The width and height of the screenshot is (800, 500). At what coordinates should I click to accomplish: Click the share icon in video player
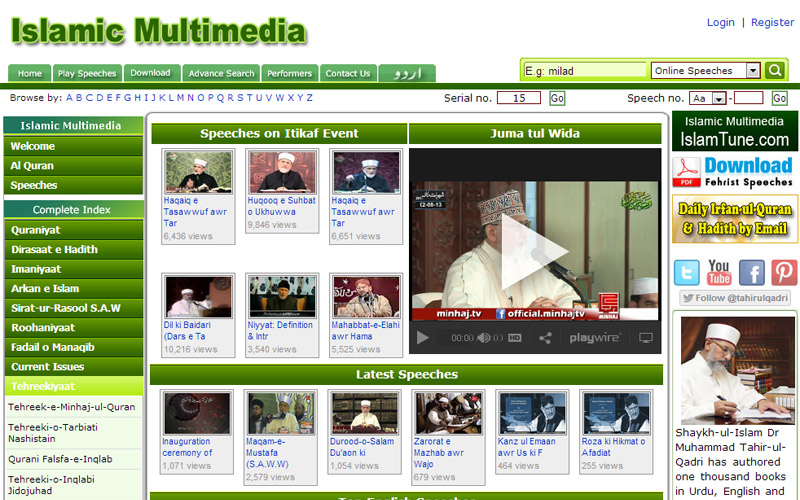[x=546, y=338]
